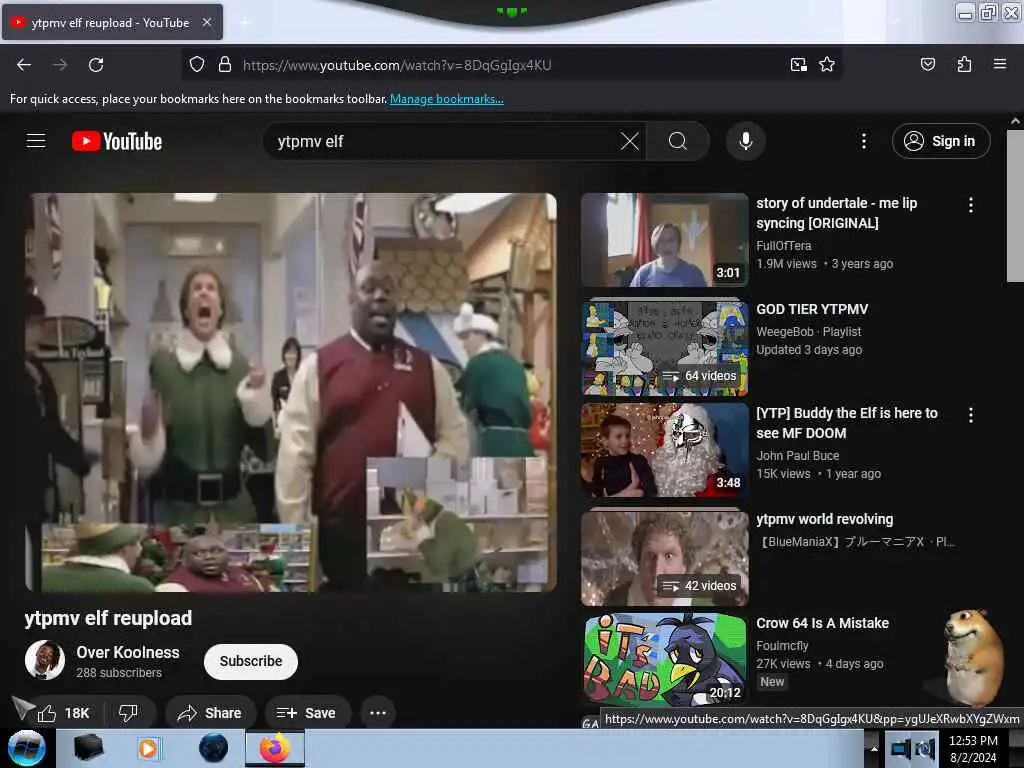
Task: Click the Foulmcfly channel name
Action: [x=782, y=646]
